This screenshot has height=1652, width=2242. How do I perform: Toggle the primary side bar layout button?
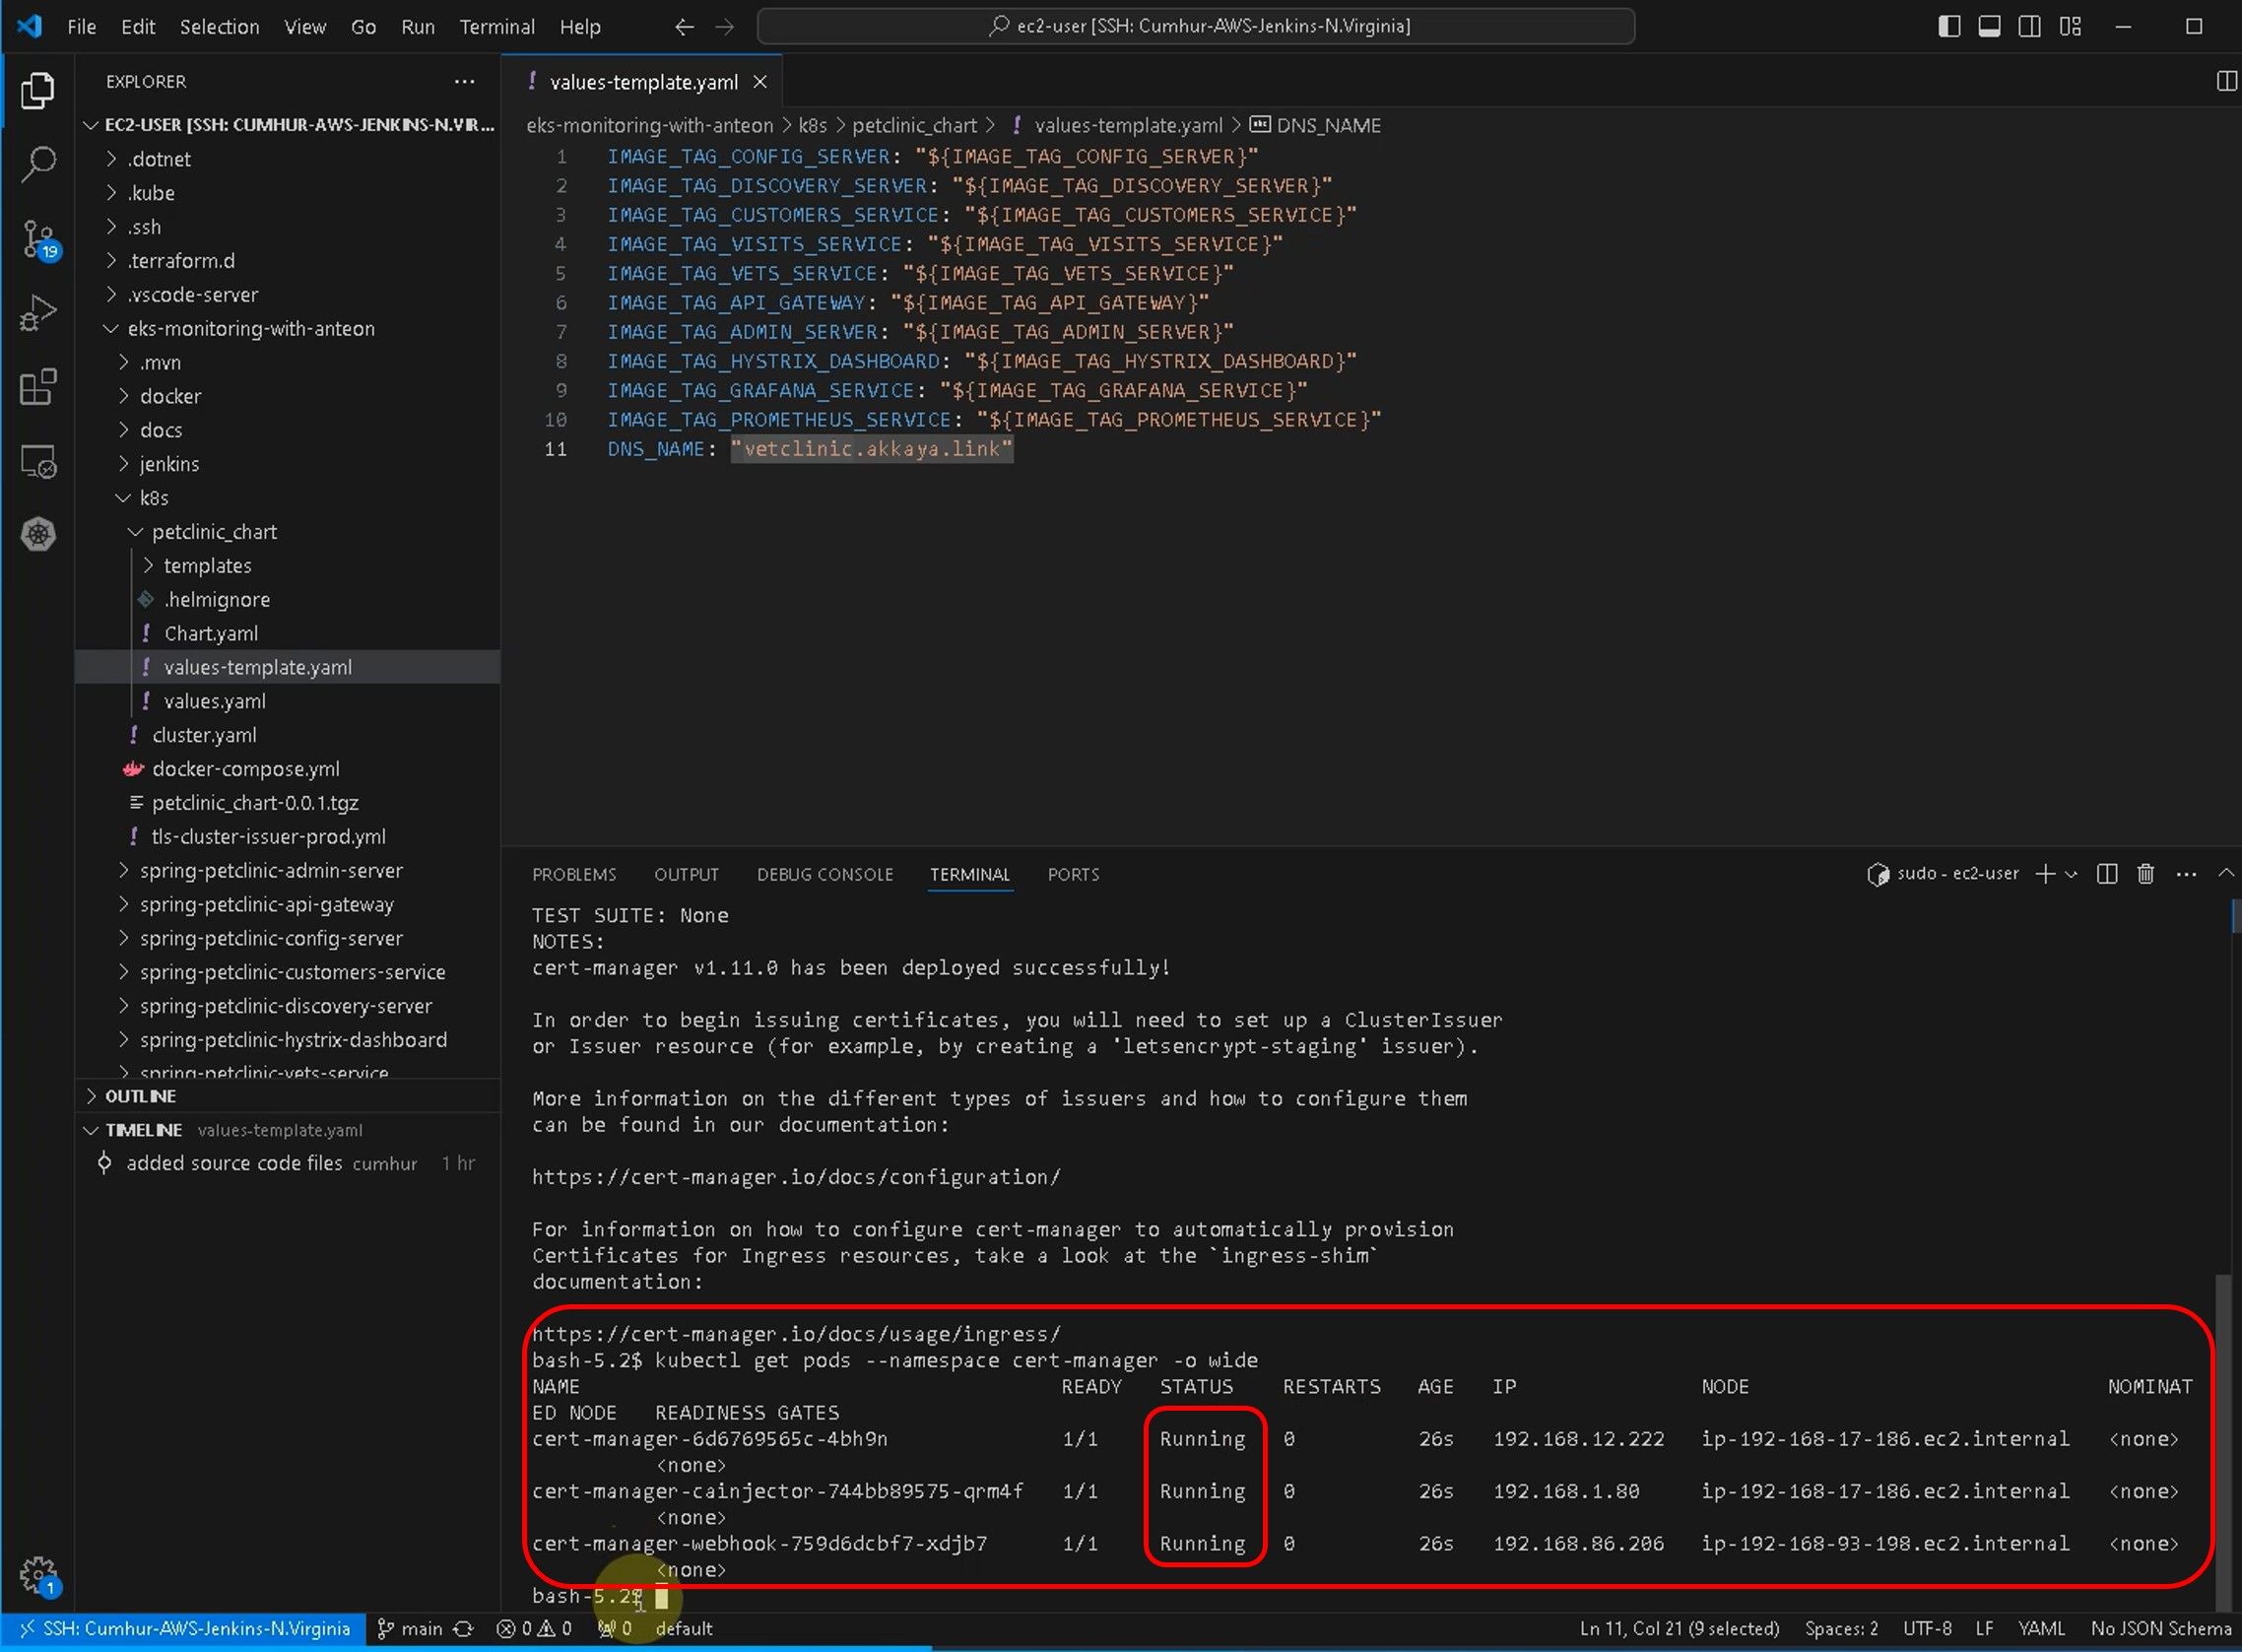(x=1949, y=27)
